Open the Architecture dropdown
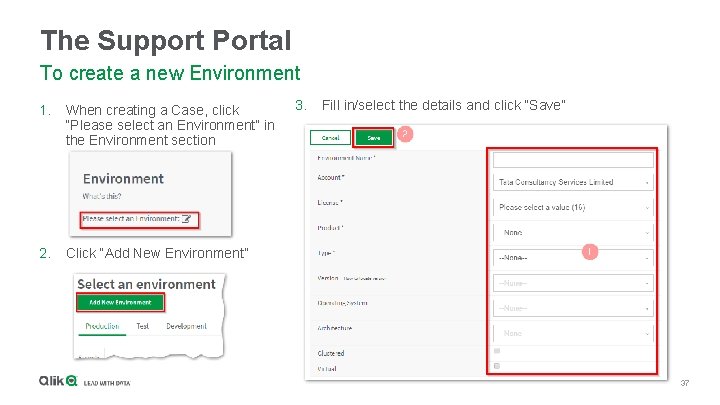The height and width of the screenshot is (405, 720). [x=573, y=333]
